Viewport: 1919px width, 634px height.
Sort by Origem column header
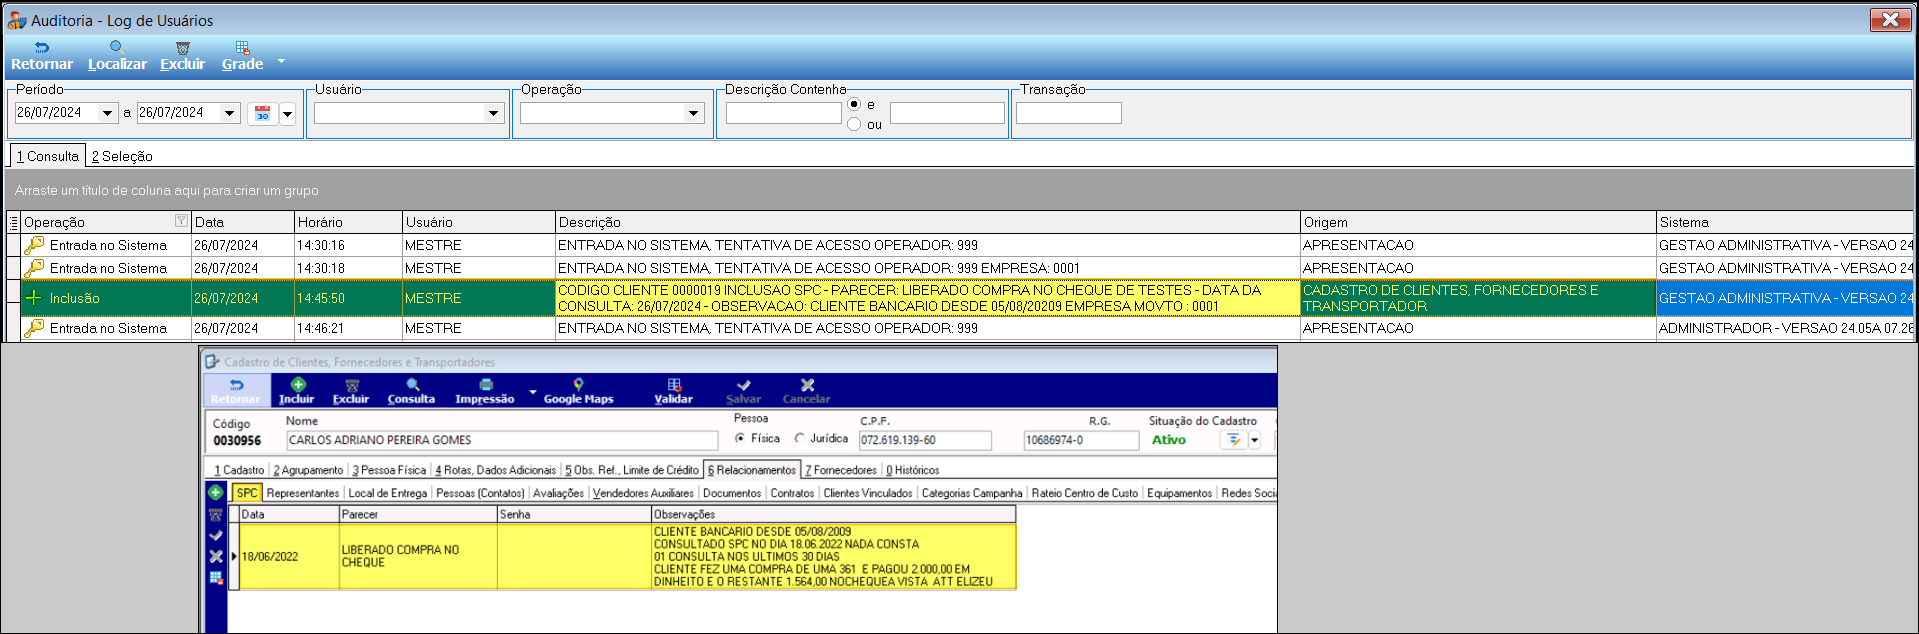[1478, 222]
